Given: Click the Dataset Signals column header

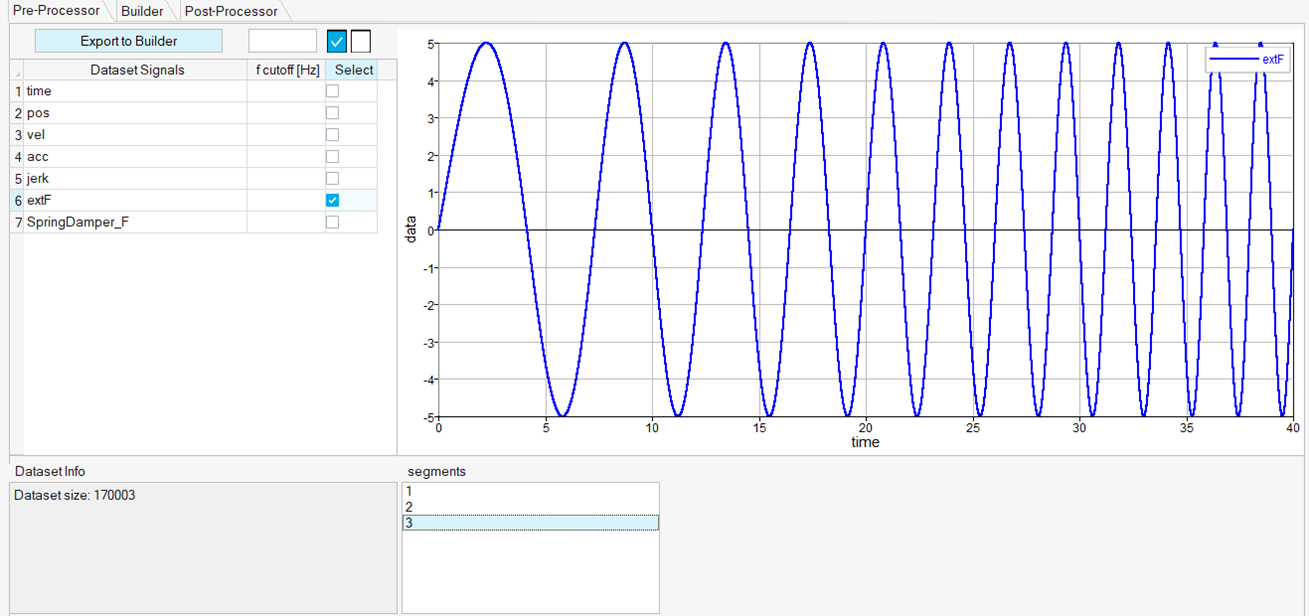Looking at the screenshot, I should (137, 70).
